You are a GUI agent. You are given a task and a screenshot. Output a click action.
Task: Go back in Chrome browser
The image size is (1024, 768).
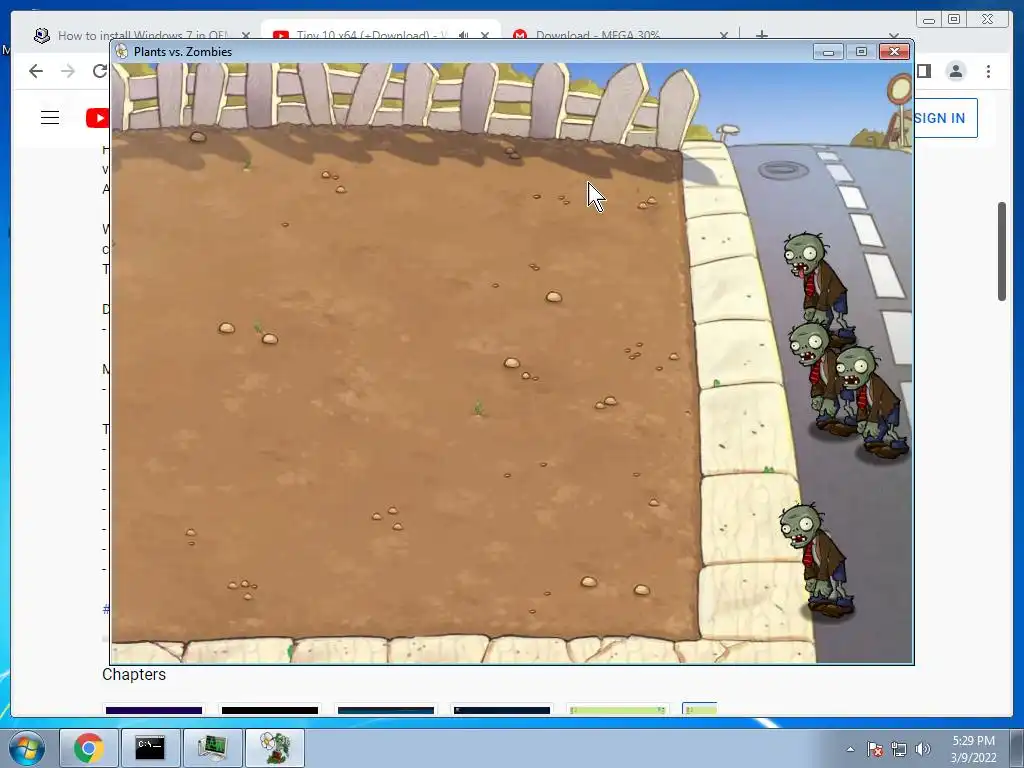(36, 71)
